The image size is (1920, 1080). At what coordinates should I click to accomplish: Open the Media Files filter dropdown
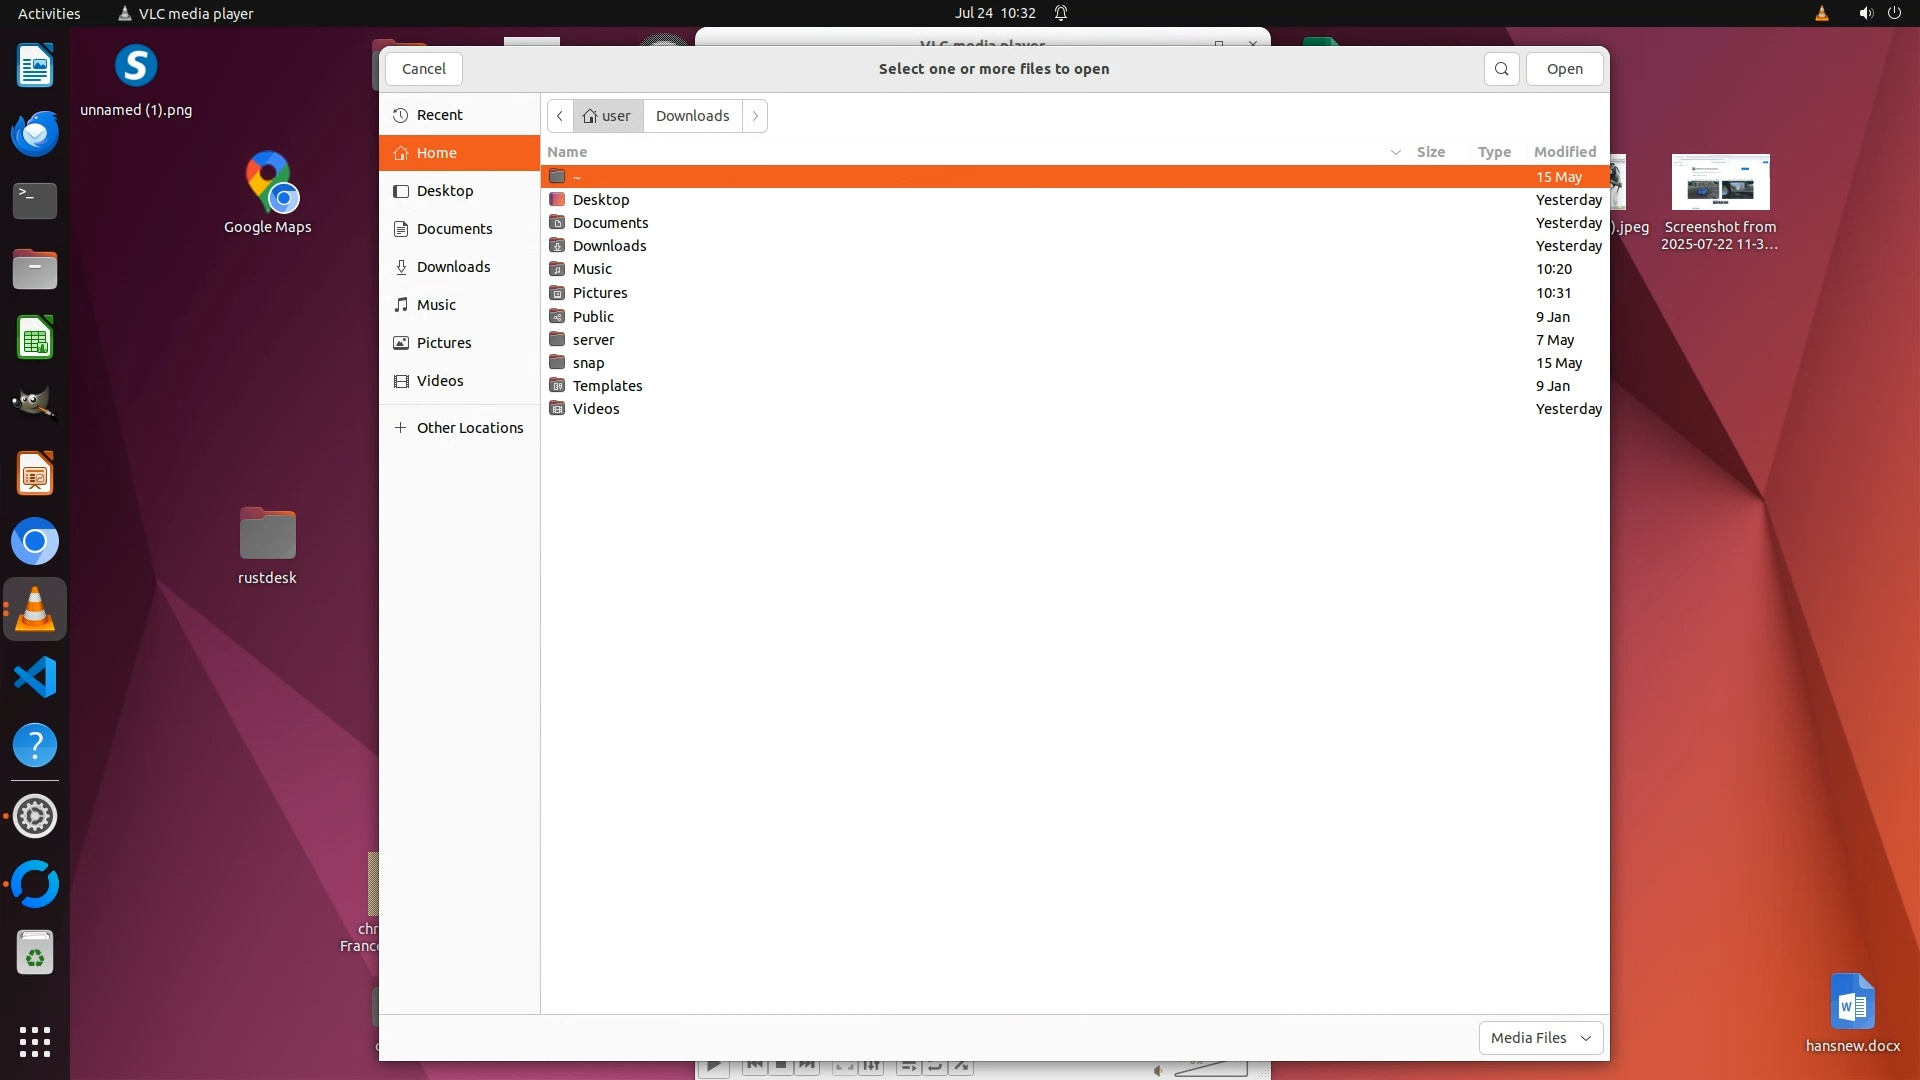click(x=1540, y=1038)
